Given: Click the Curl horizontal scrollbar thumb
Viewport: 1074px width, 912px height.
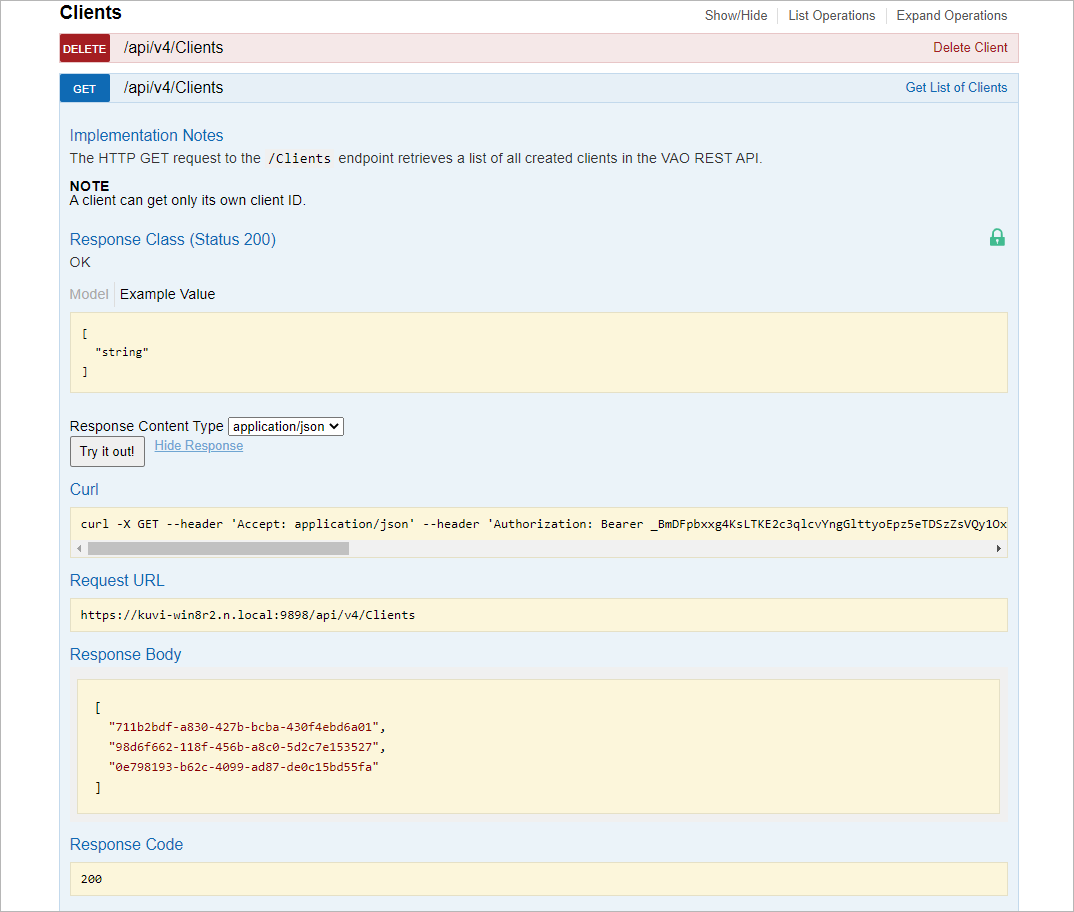Looking at the screenshot, I should pyautogui.click(x=218, y=549).
